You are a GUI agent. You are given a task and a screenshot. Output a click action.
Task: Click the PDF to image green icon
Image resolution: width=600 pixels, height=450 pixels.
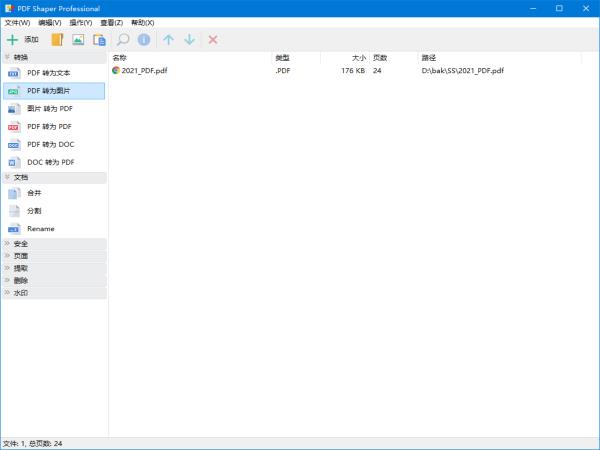14,91
